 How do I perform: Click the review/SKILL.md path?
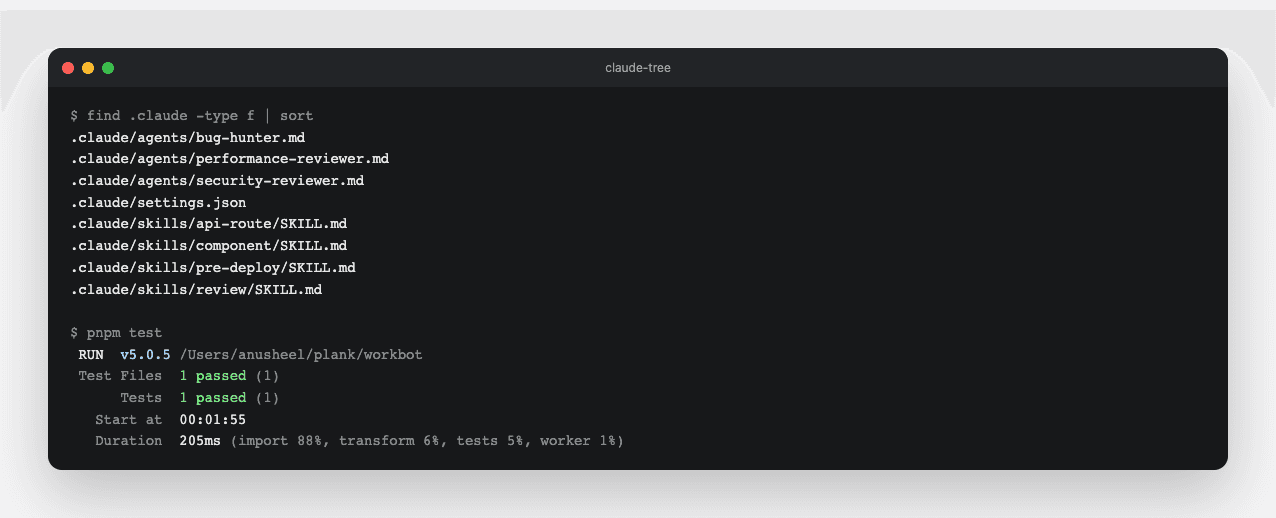196,290
